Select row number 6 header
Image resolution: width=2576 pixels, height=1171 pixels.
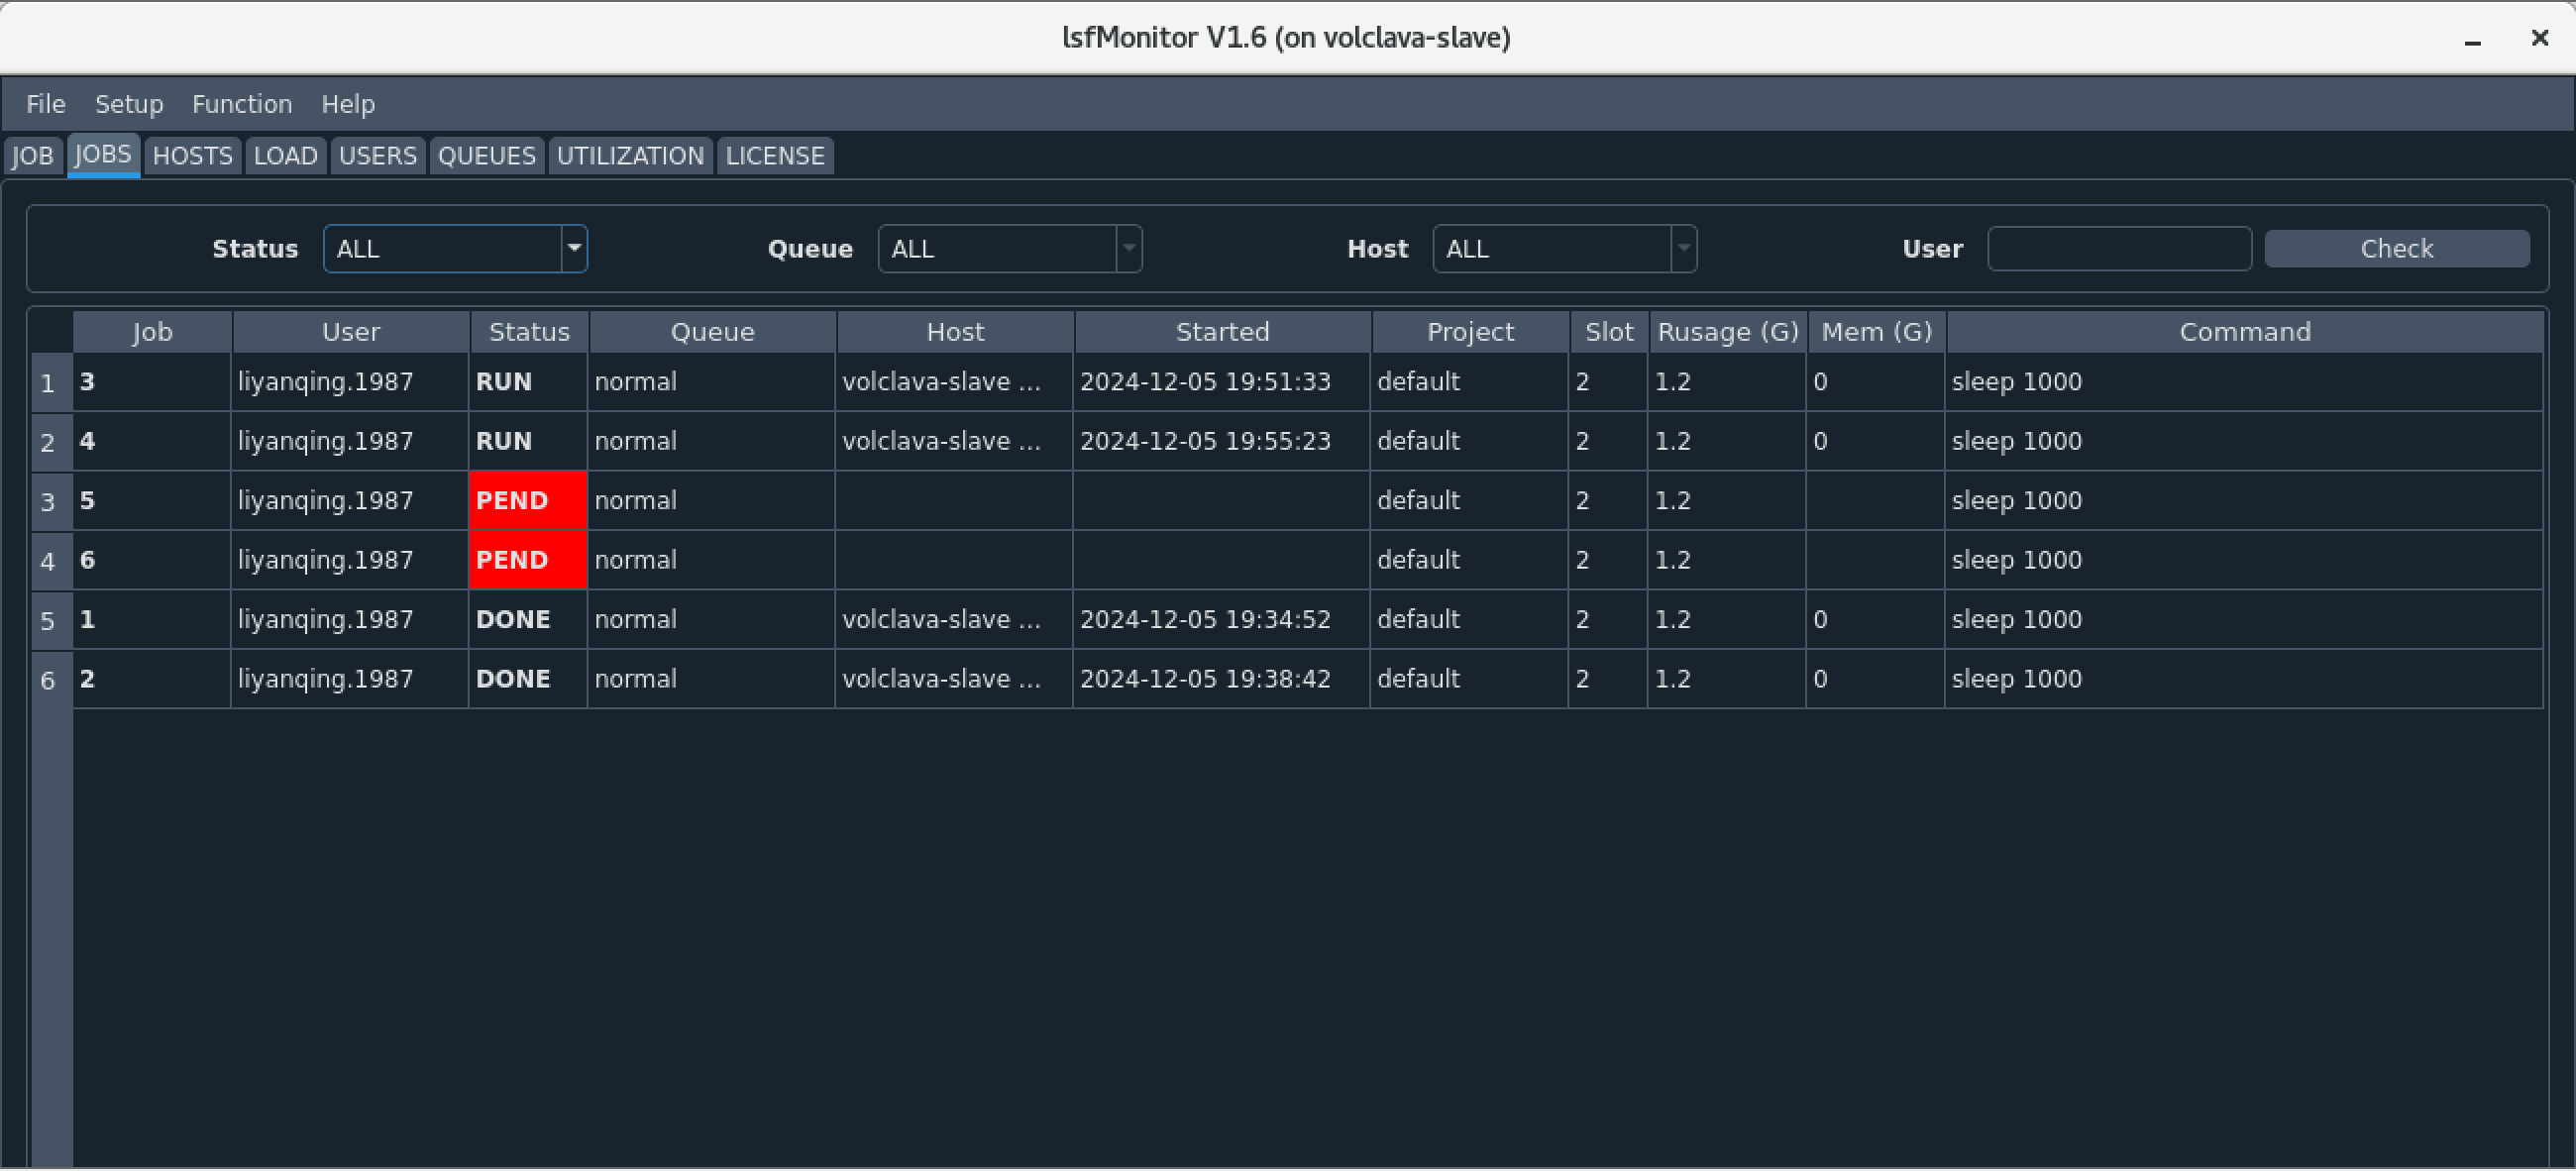click(x=48, y=681)
